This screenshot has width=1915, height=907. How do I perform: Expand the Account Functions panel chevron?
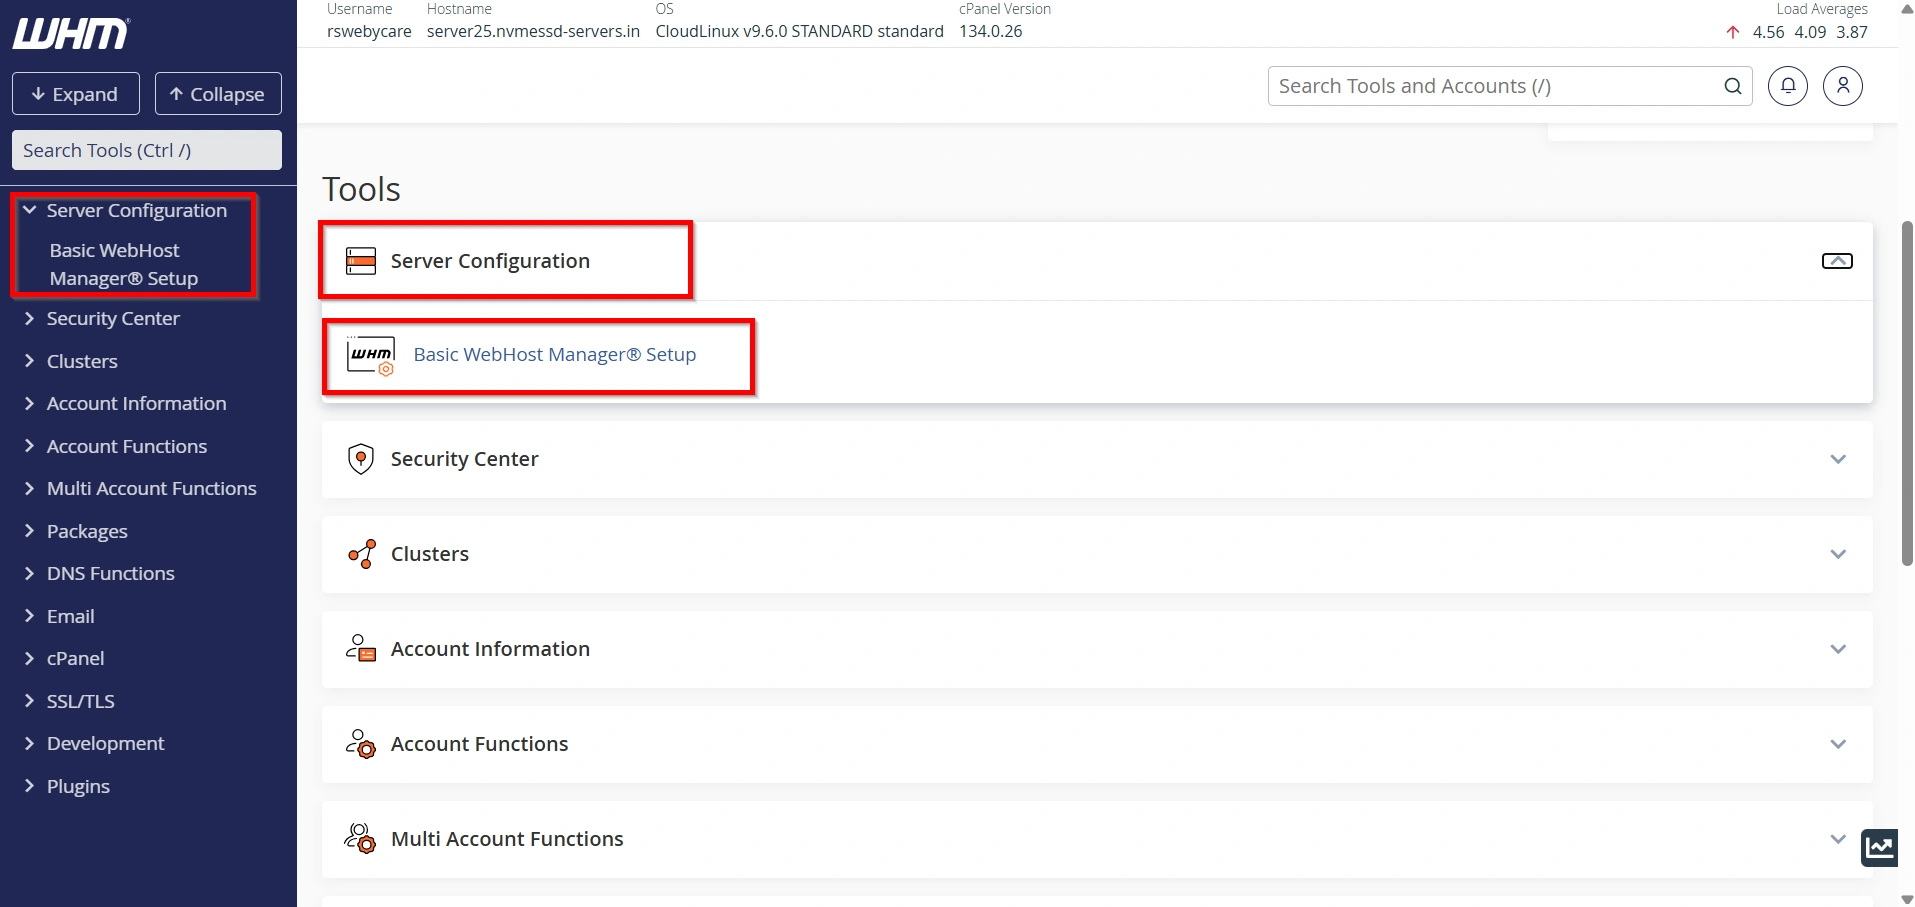click(1838, 744)
